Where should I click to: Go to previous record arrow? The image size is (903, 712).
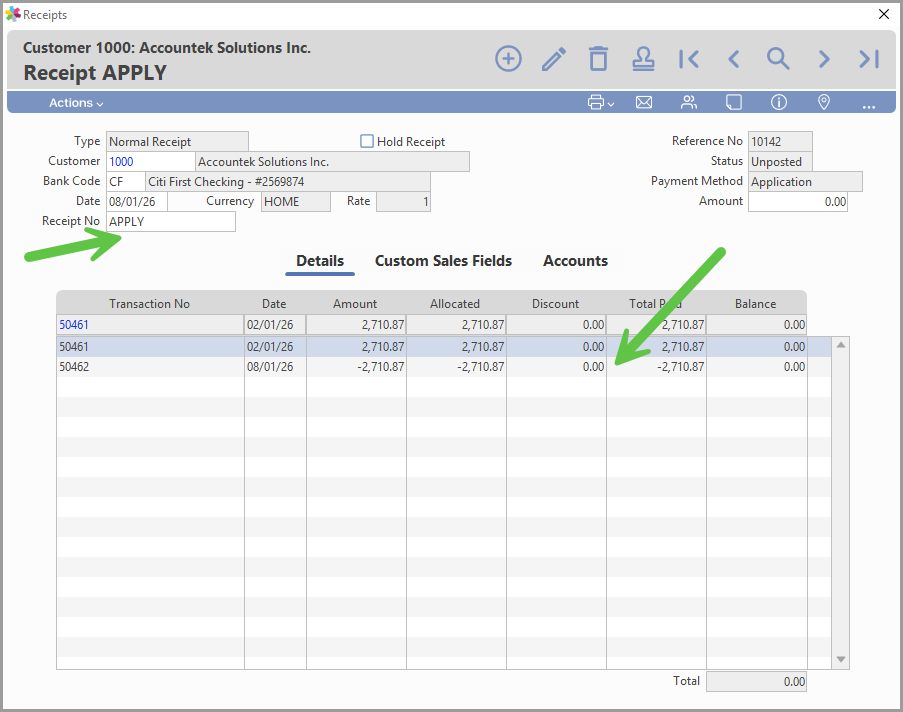click(733, 59)
